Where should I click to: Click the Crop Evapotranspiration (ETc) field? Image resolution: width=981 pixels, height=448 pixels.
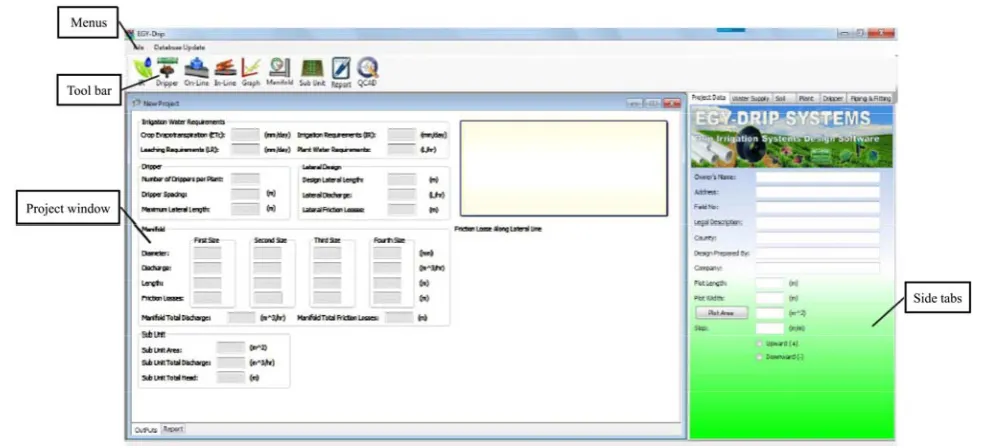(x=245, y=135)
